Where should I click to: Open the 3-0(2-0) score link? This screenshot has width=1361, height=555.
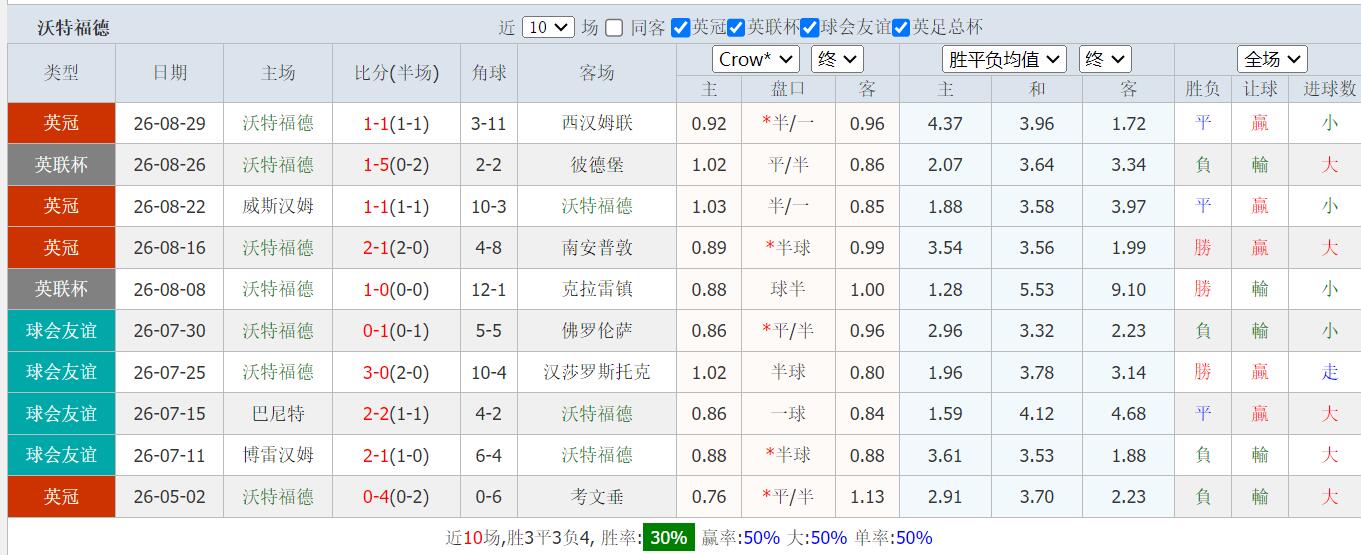396,373
